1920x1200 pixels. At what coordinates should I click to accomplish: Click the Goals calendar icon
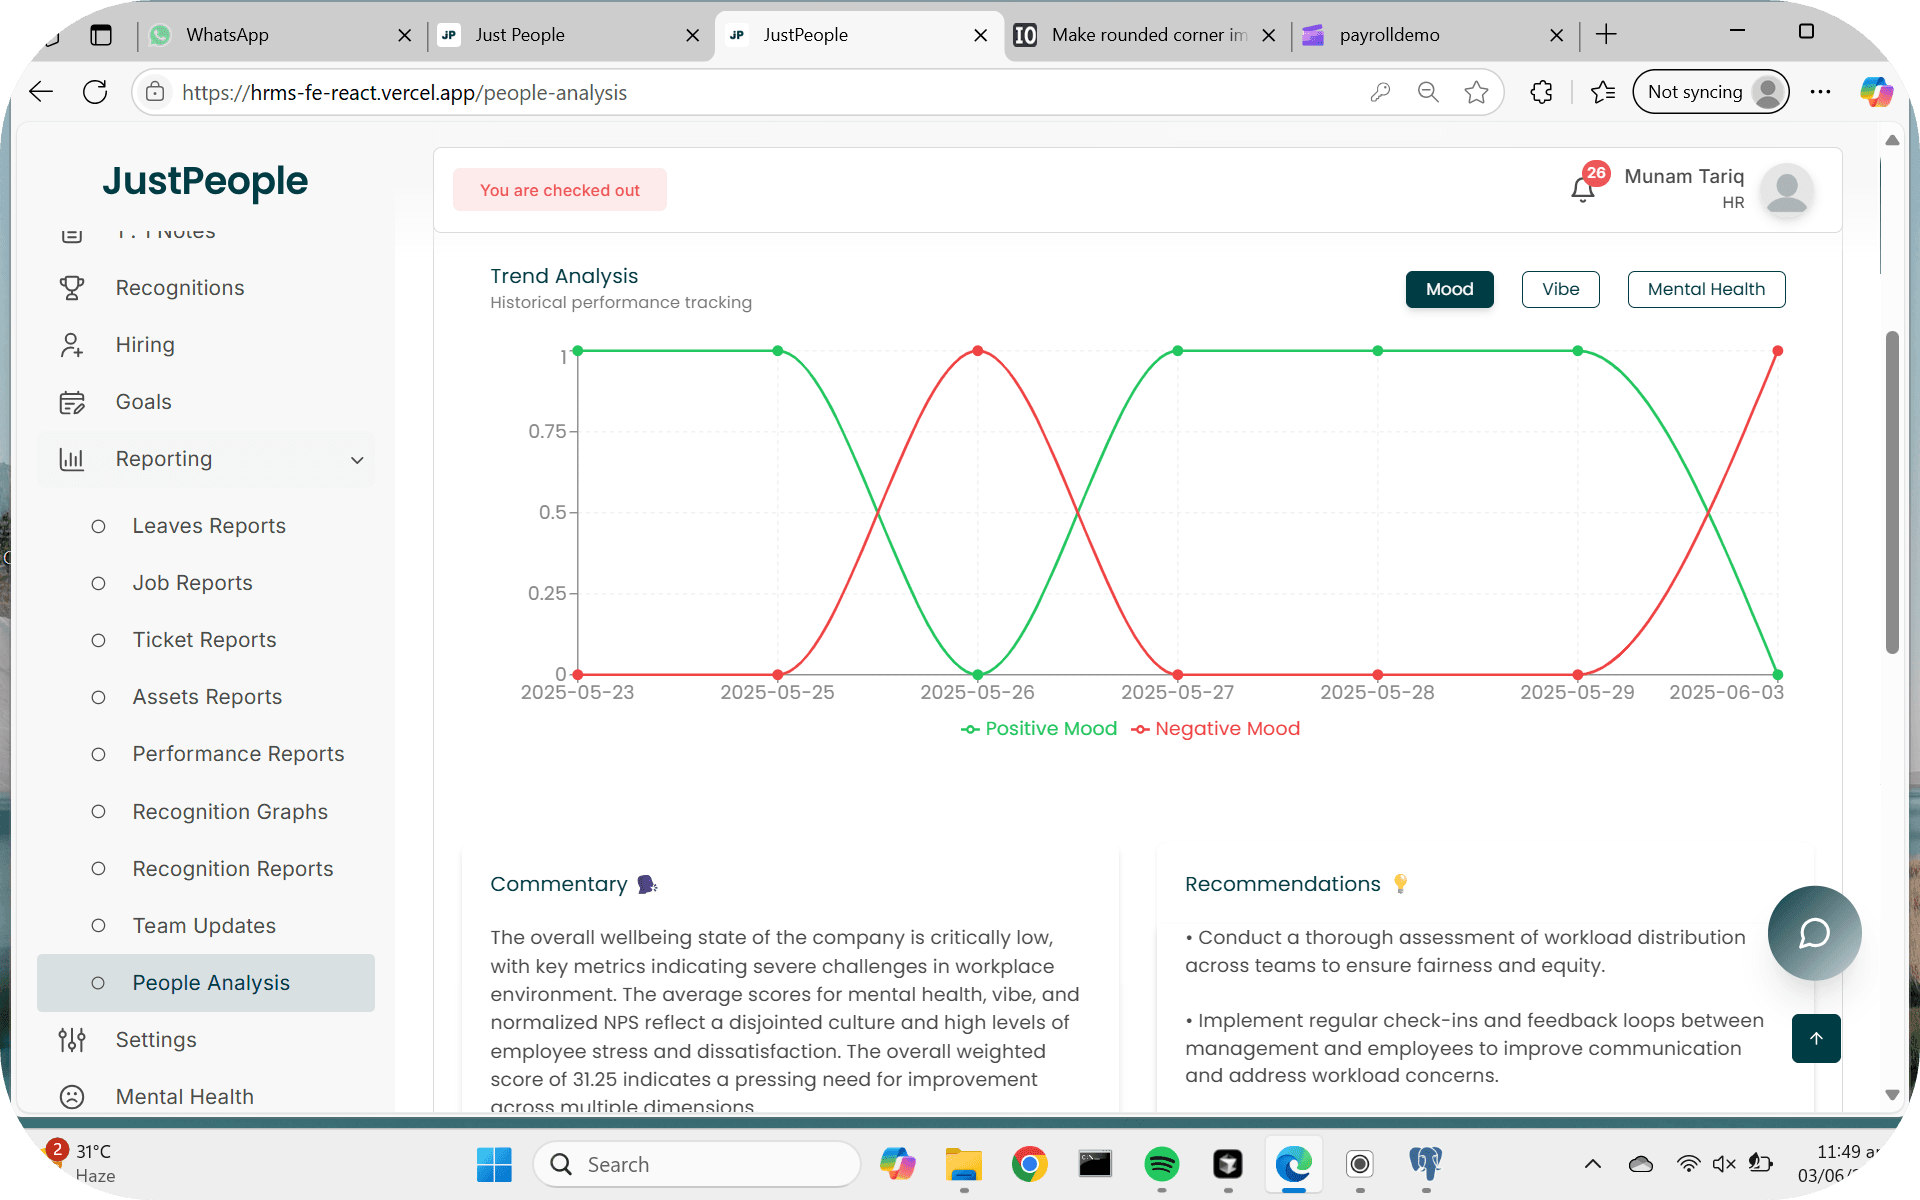[72, 402]
